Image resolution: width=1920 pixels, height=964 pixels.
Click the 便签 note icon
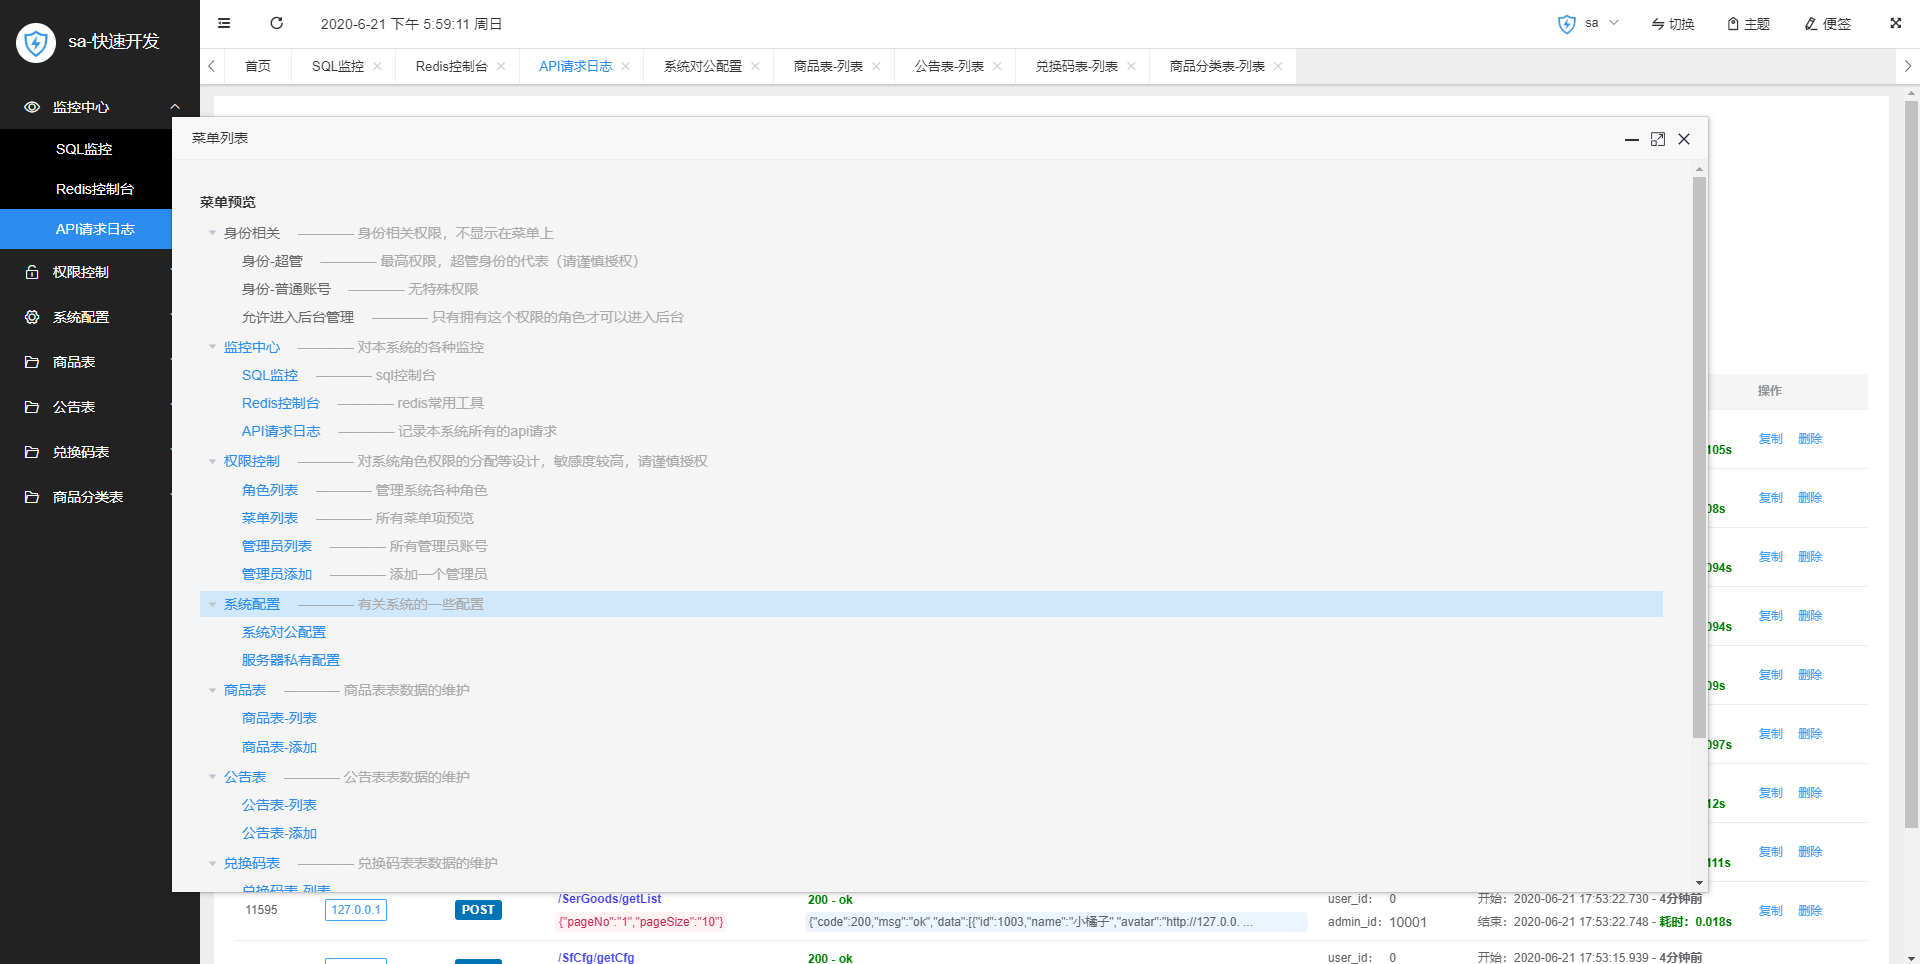pyautogui.click(x=1810, y=24)
